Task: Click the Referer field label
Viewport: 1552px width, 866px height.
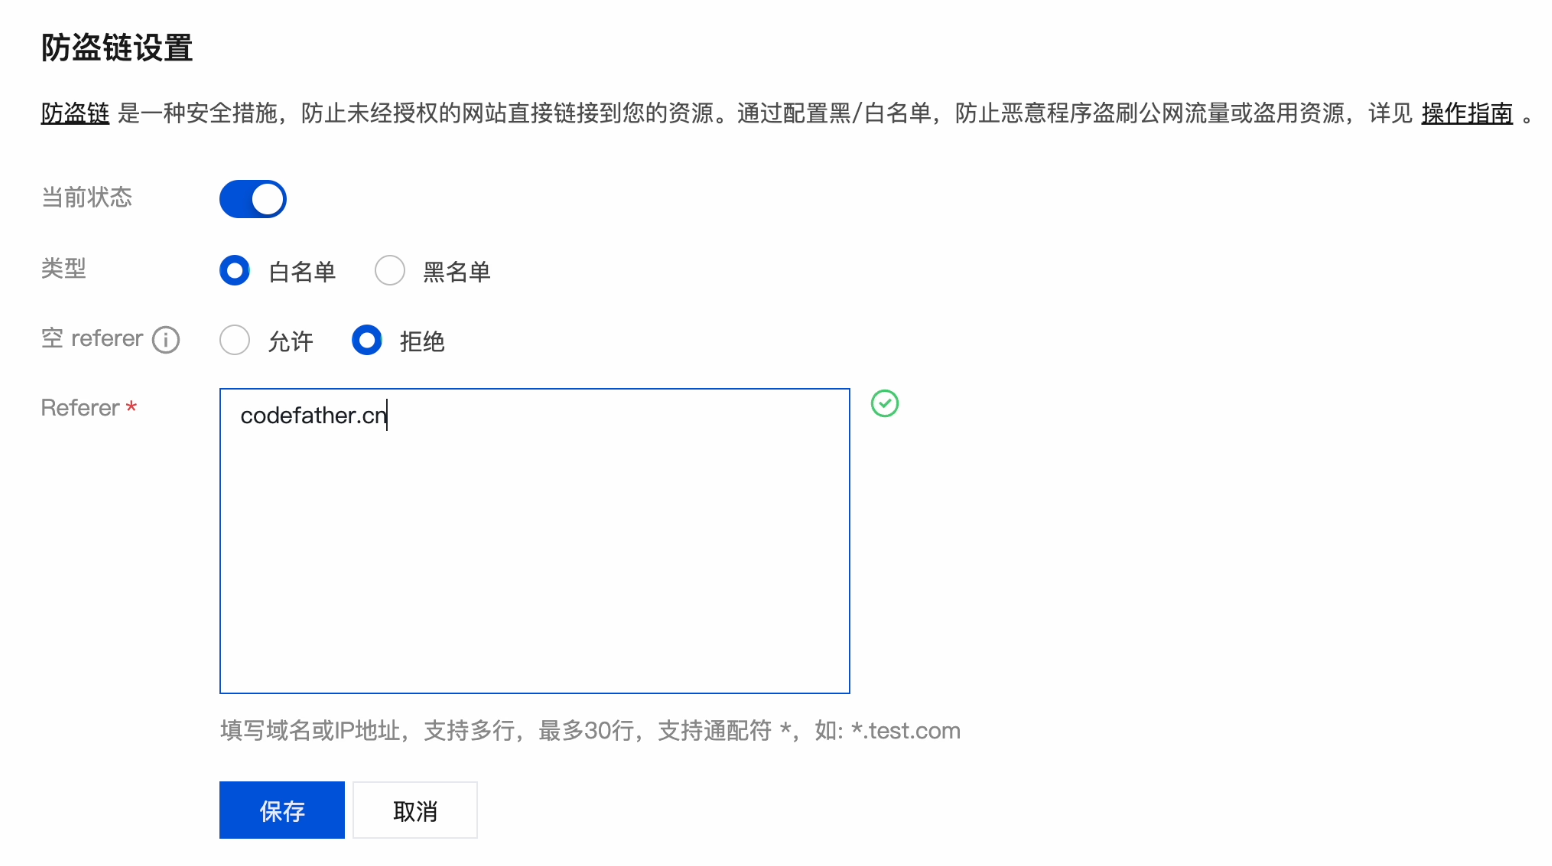Action: tap(80, 408)
